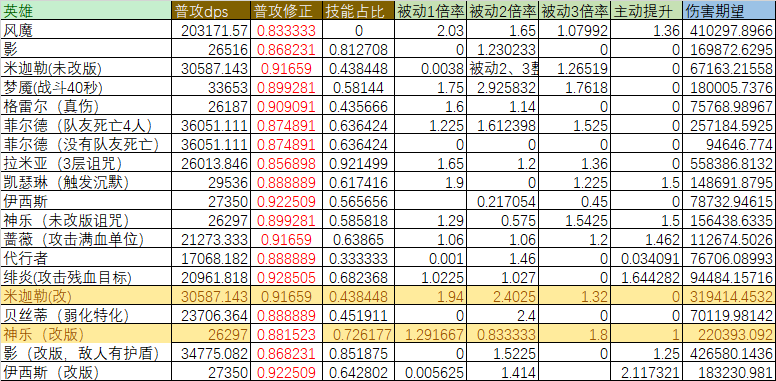This screenshot has height=381, width=776.
Task: Click the 风魔 hero name cell
Action: tap(86, 31)
